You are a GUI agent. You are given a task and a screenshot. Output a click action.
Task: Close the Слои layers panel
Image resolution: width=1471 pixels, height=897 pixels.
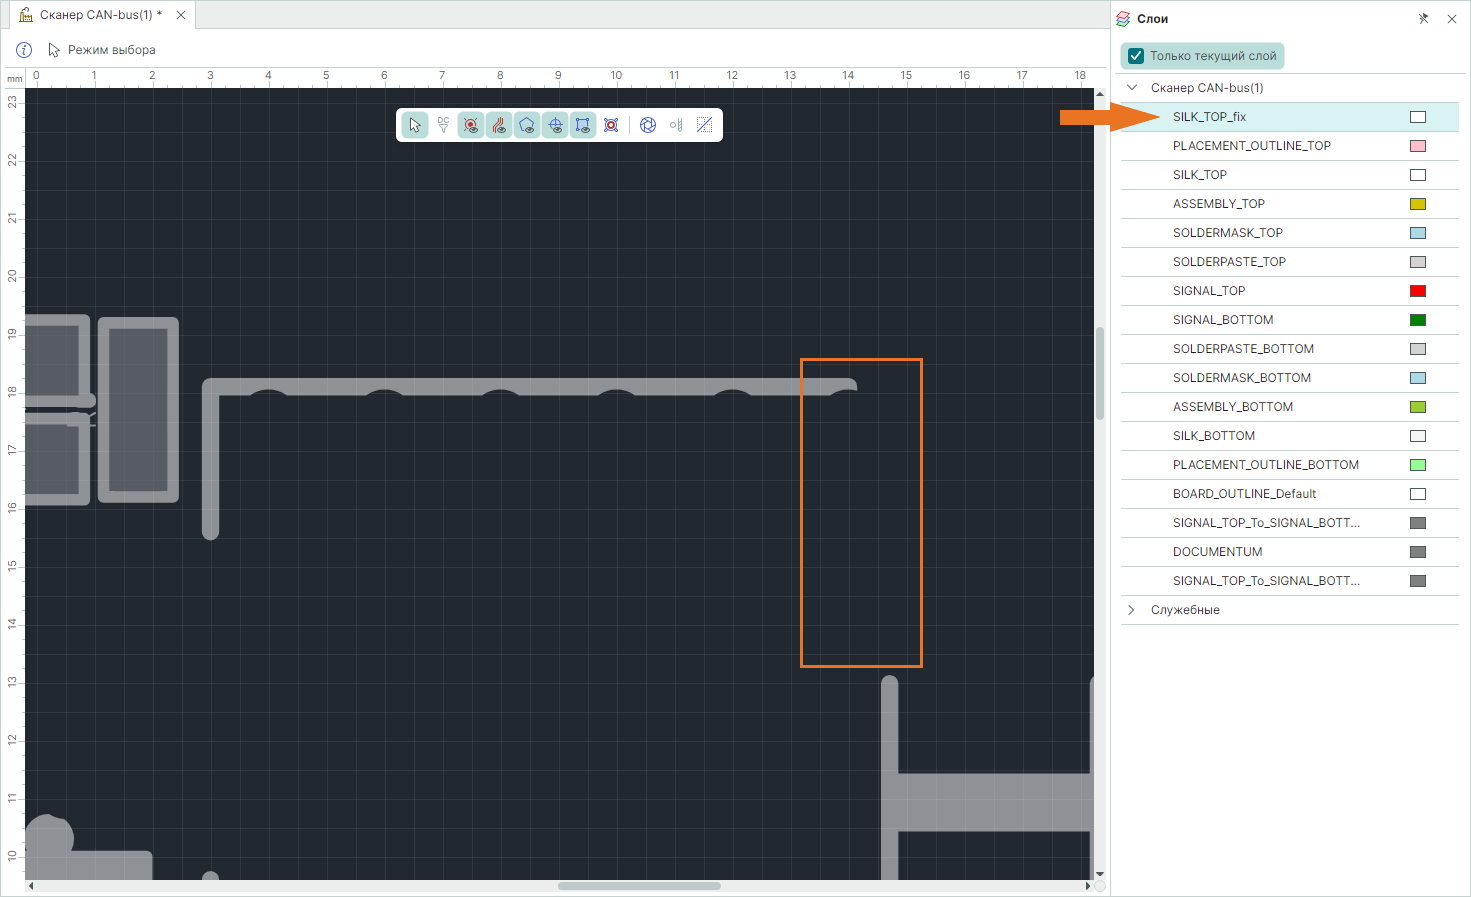tap(1452, 19)
